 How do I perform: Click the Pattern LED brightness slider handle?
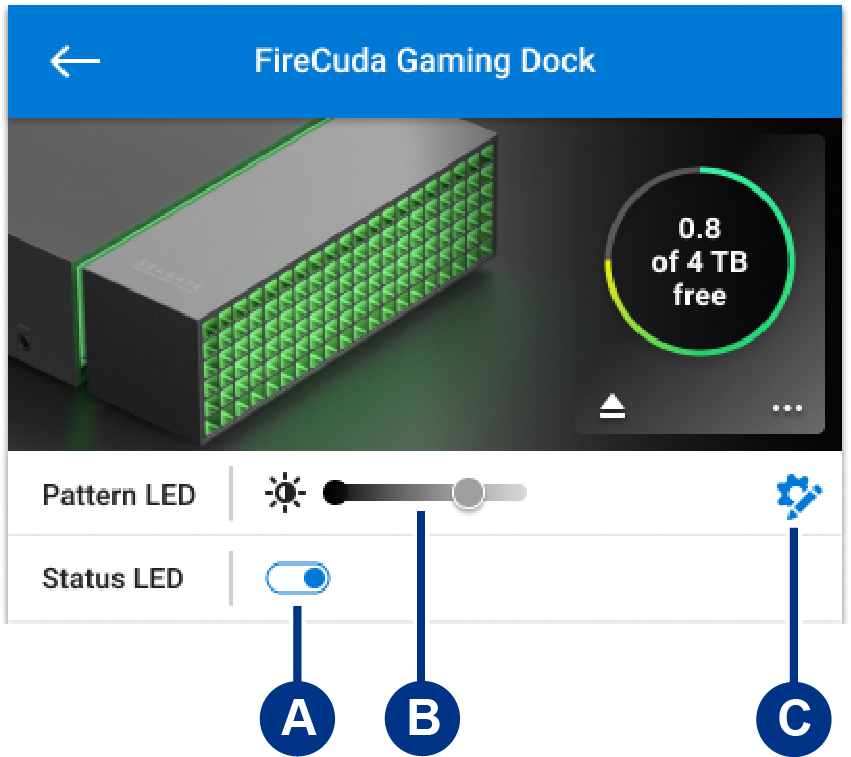[467, 492]
